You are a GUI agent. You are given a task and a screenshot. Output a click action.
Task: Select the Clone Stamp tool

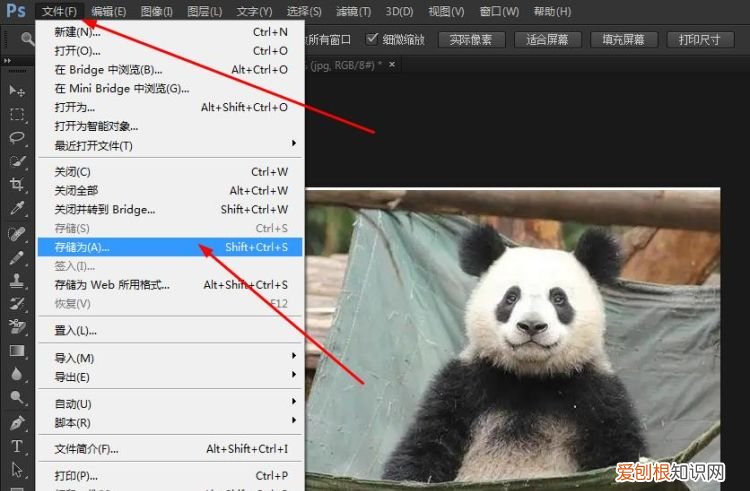tap(17, 281)
